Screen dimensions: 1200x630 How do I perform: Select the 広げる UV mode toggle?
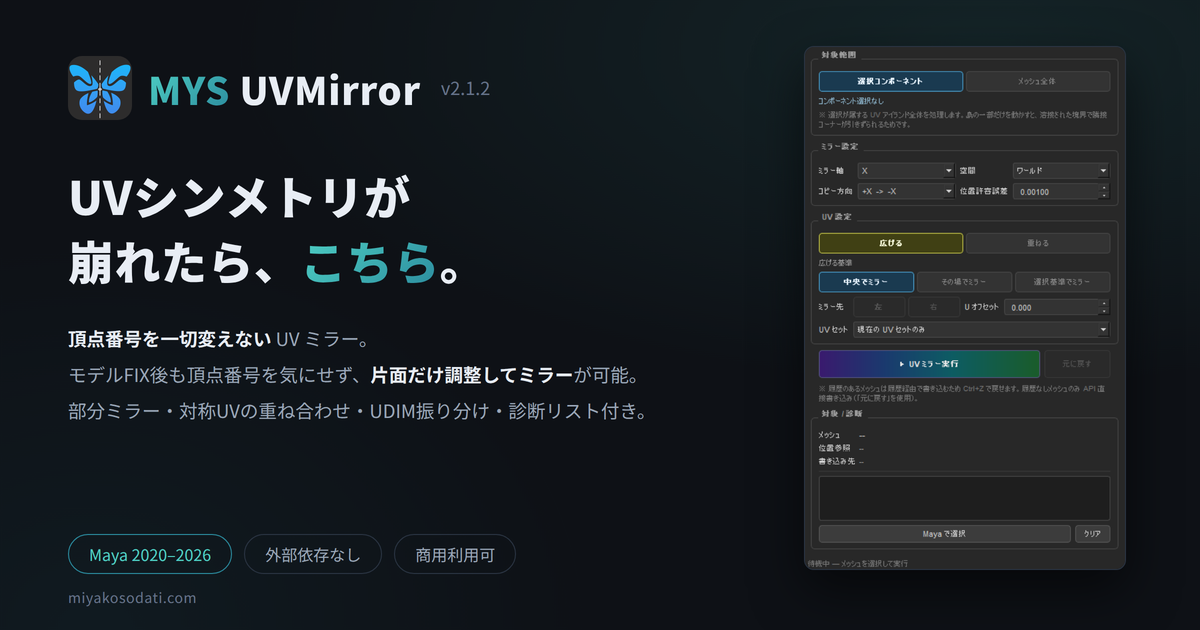(891, 243)
